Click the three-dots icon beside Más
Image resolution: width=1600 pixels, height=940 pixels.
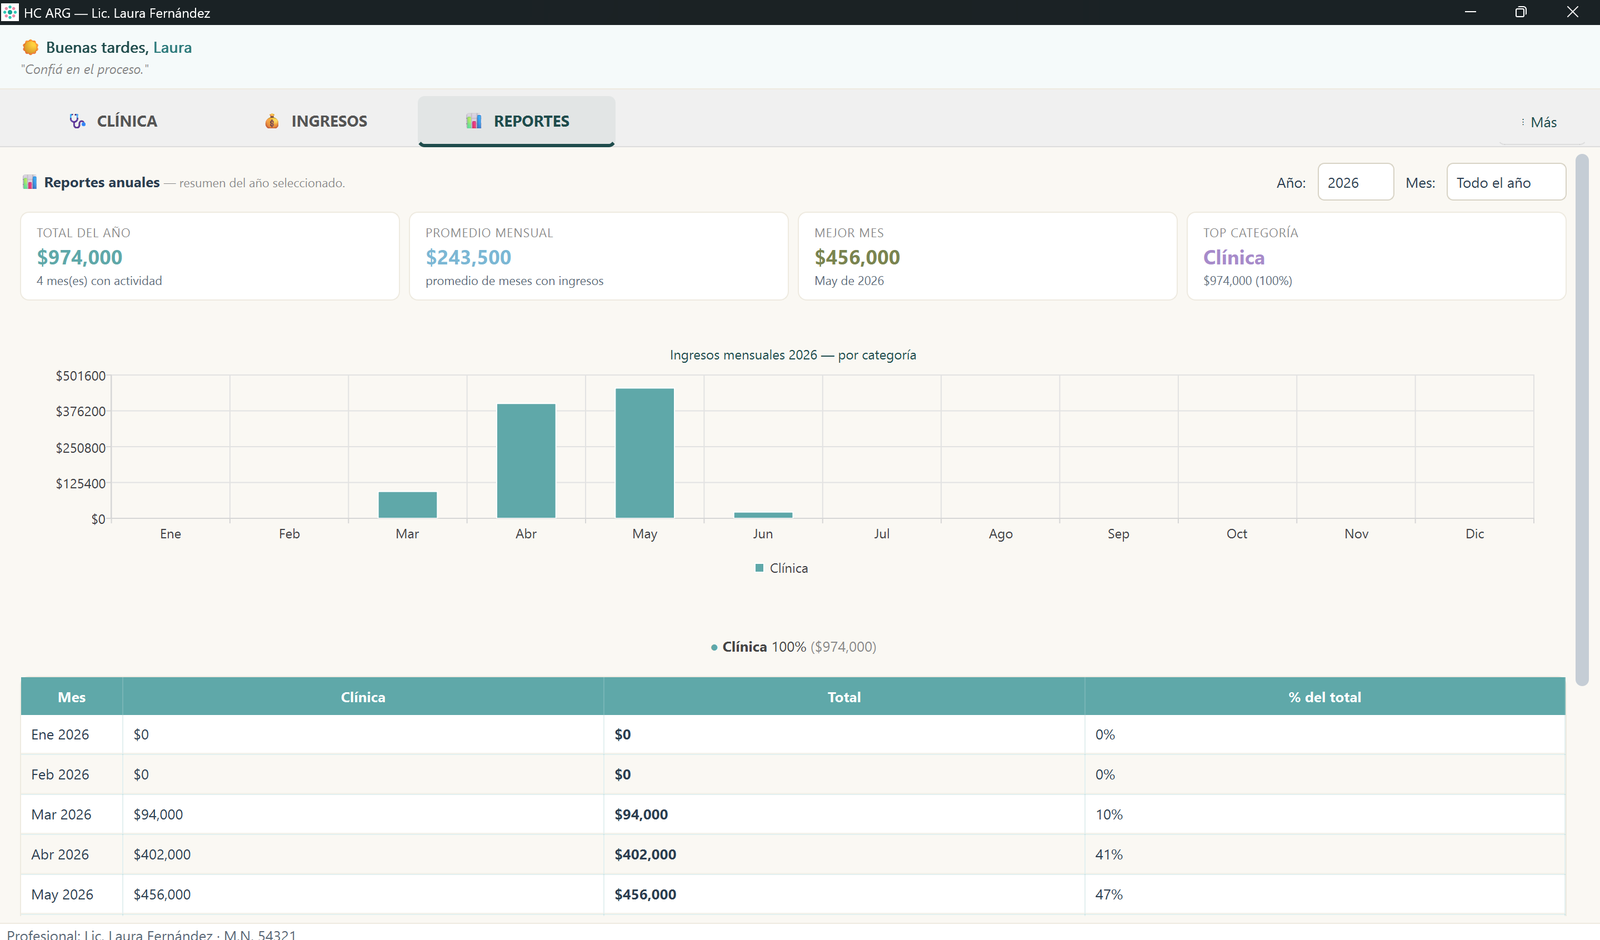click(1523, 122)
